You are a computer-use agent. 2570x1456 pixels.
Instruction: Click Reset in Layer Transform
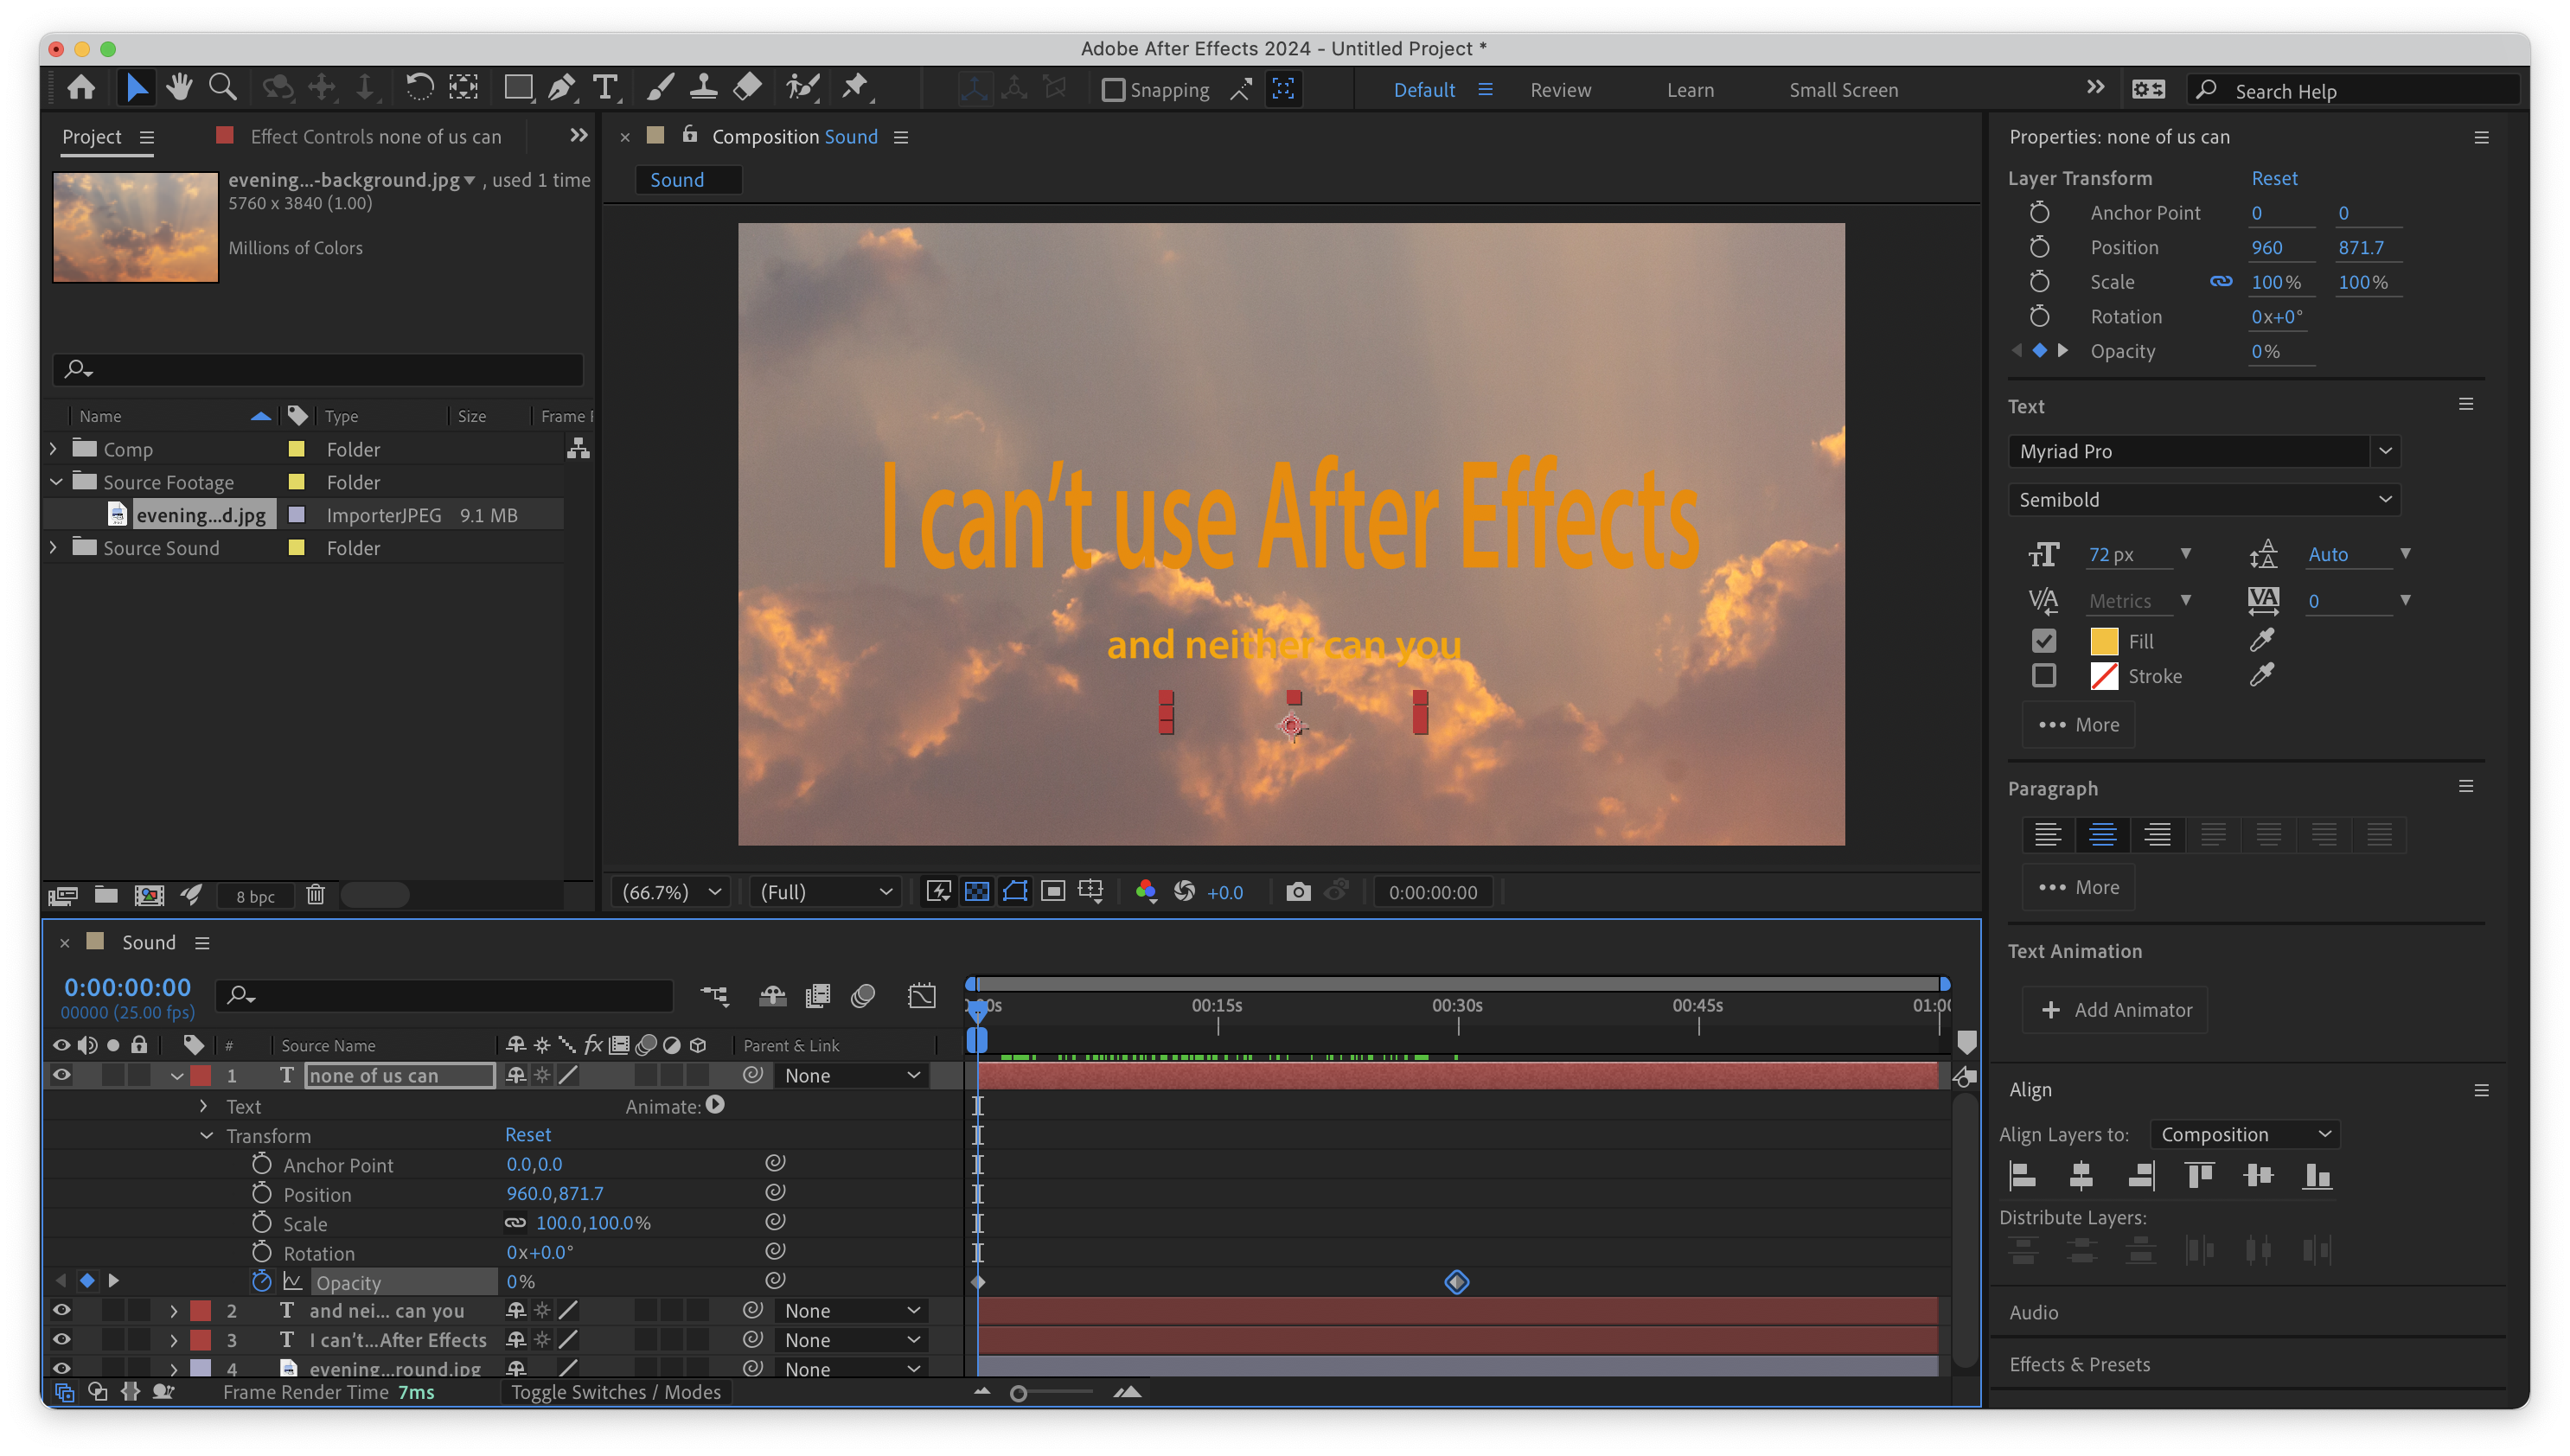(x=2274, y=178)
